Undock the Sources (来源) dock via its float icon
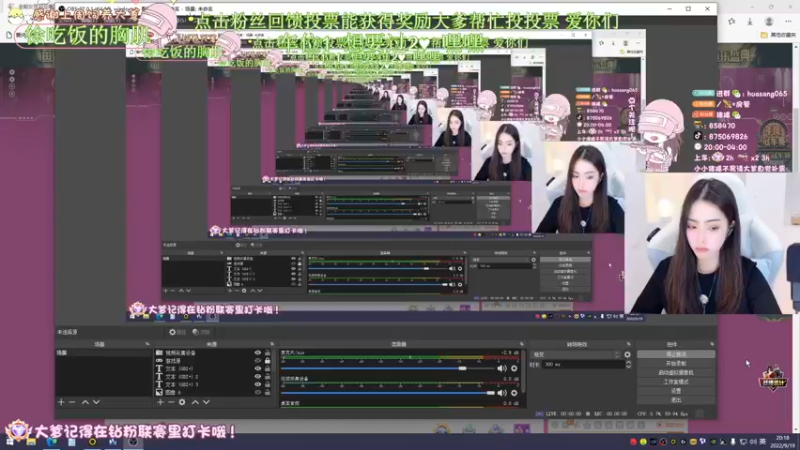Image resolution: width=800 pixels, height=450 pixels. tap(272, 344)
